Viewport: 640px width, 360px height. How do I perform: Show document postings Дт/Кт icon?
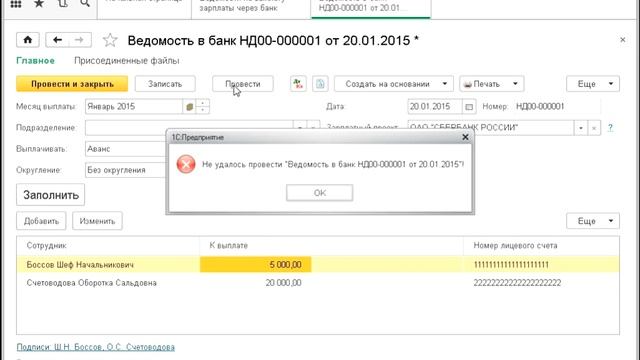(298, 84)
